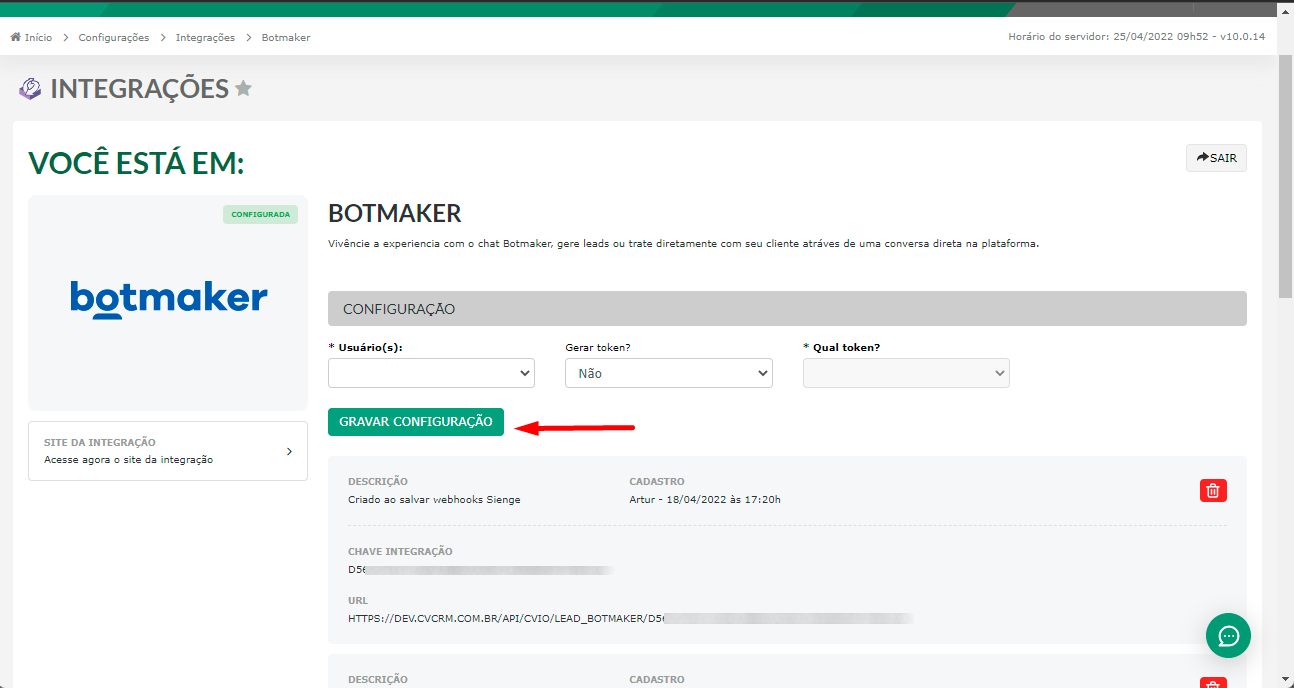
Task: Click chevron on Site da Integração
Action: pos(289,451)
